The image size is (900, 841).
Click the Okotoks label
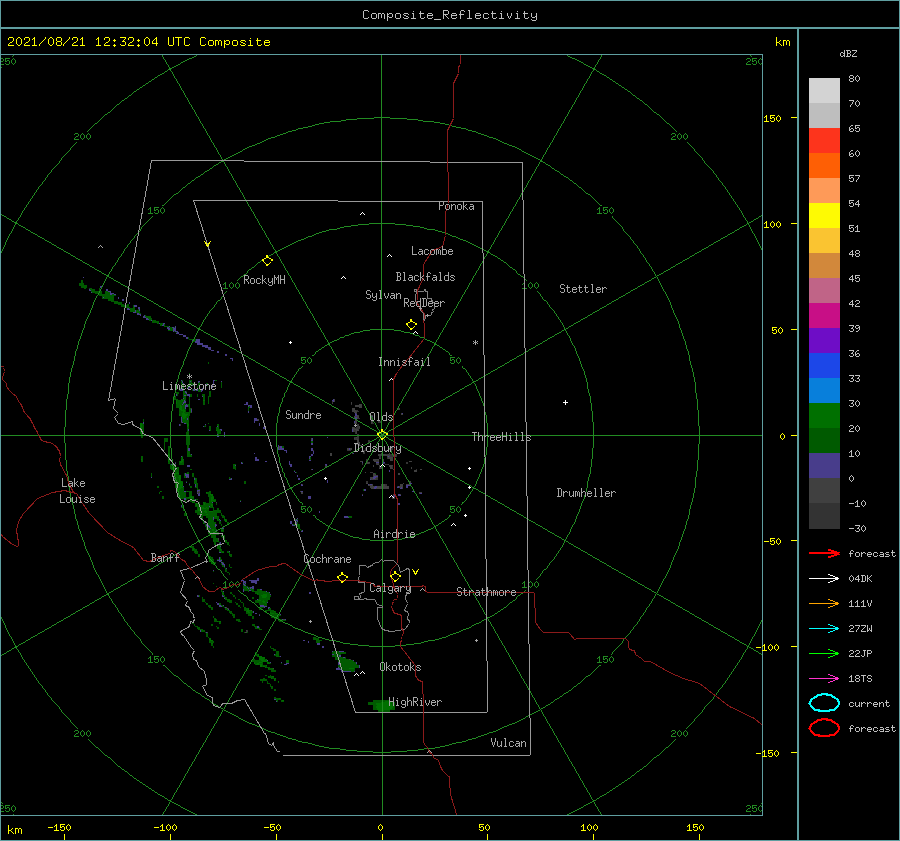[x=400, y=667]
